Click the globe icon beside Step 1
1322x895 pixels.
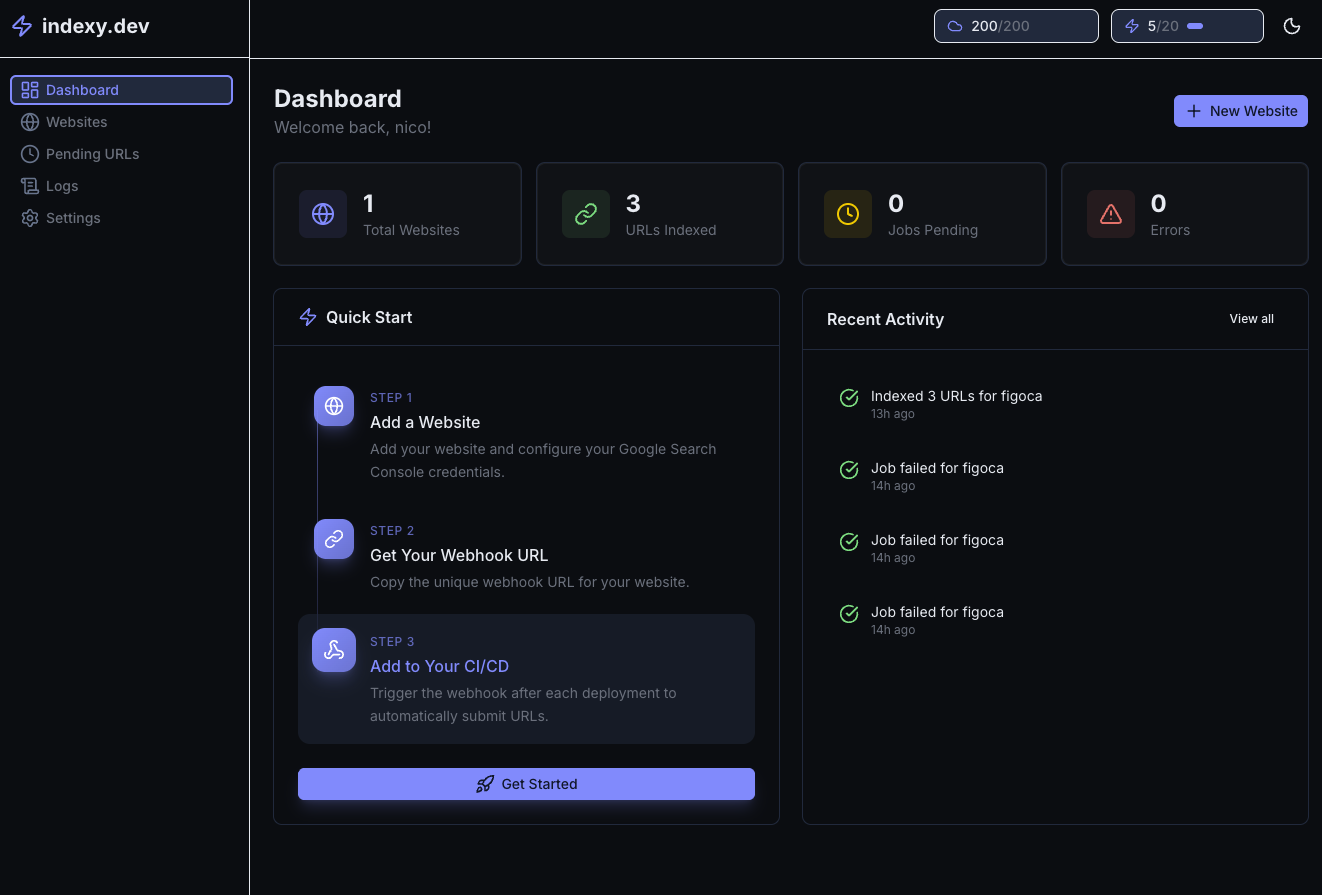[333, 406]
